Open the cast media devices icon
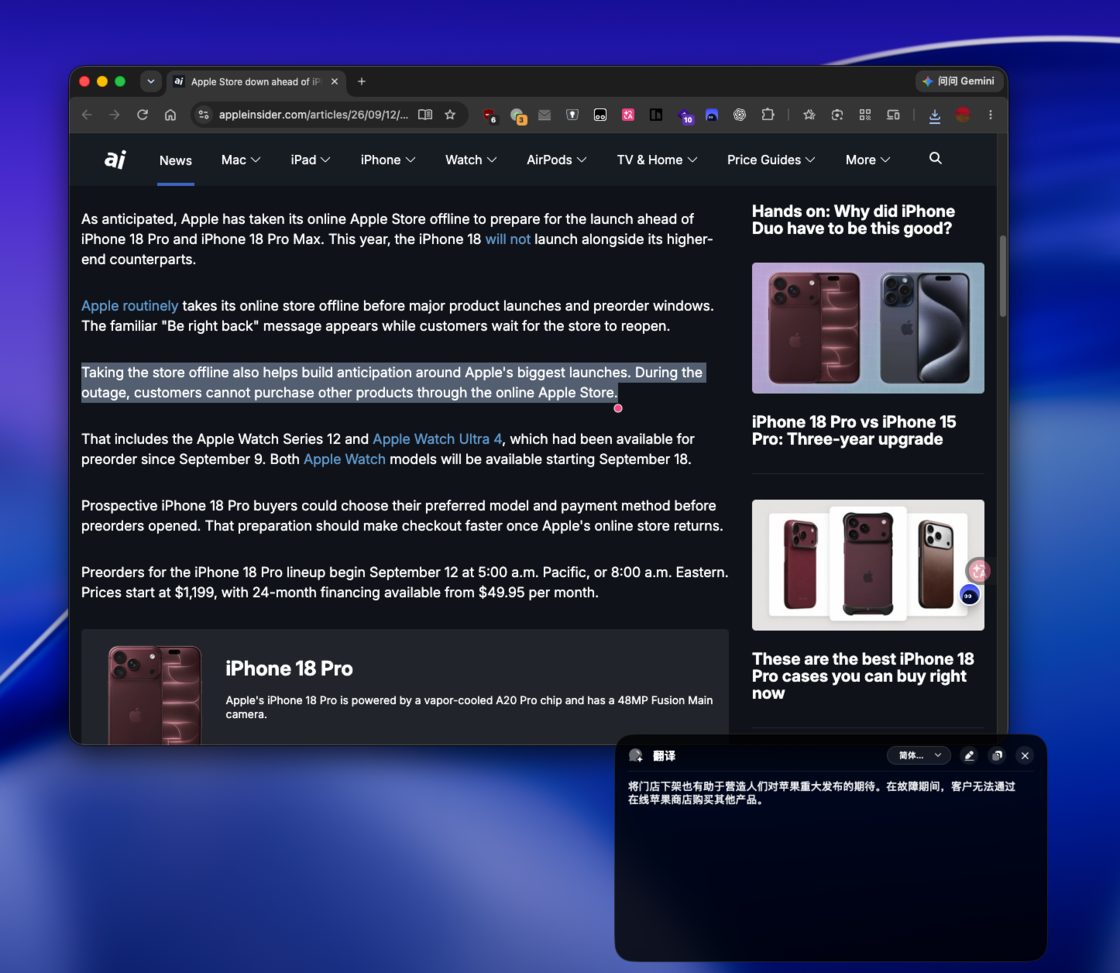The width and height of the screenshot is (1120, 973). 893,114
